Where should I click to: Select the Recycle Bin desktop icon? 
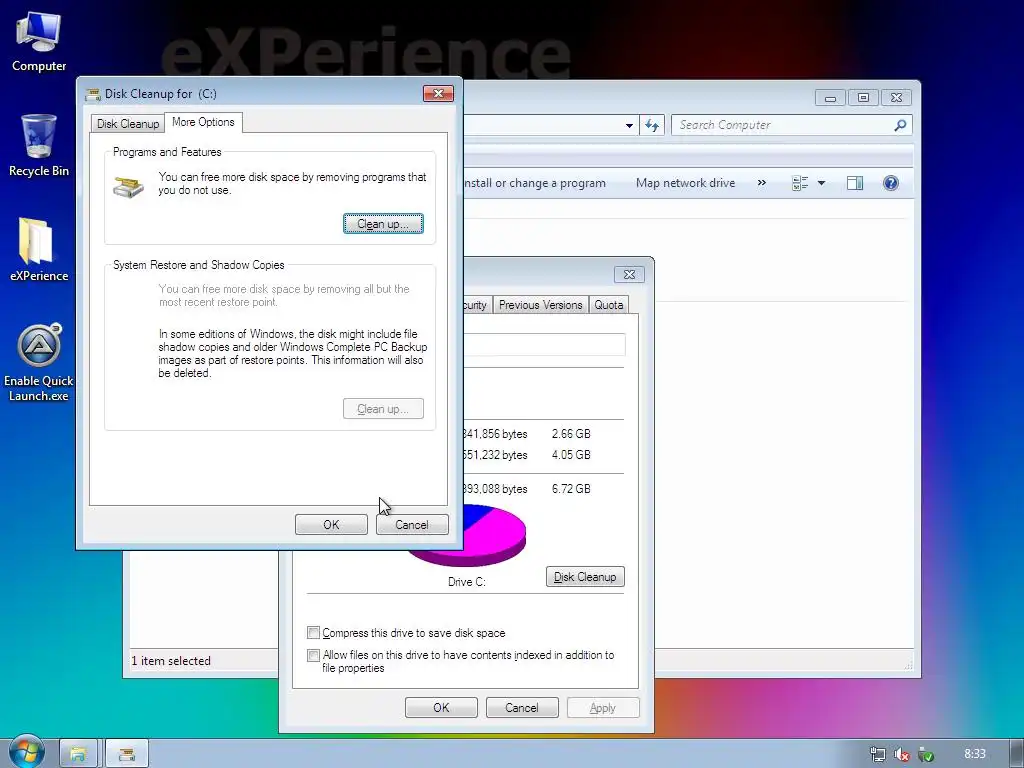(x=39, y=145)
